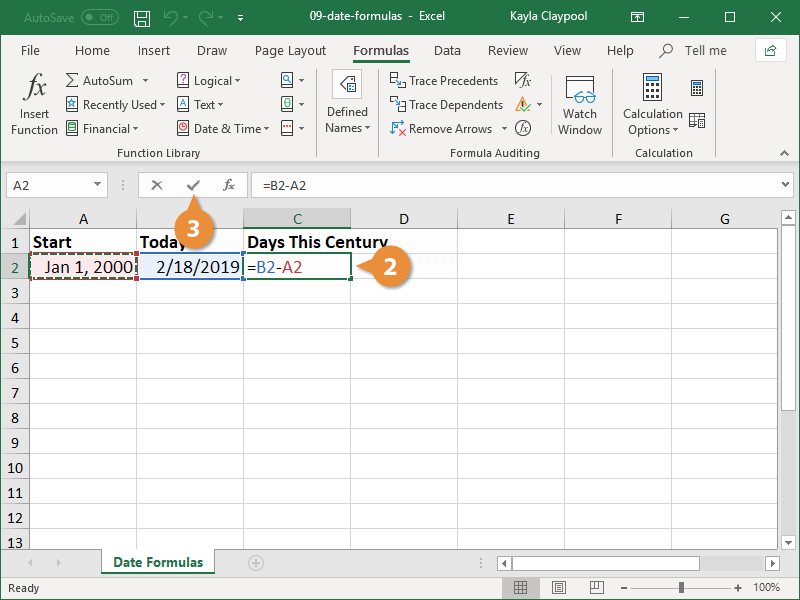Image resolution: width=800 pixels, height=600 pixels.
Task: Open the Name Box dropdown
Action: click(97, 185)
